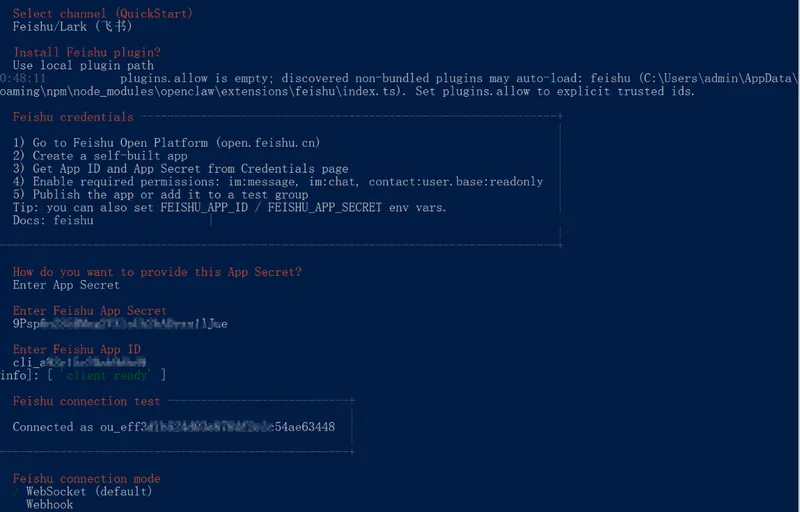Image resolution: width=800 pixels, height=512 pixels.
Task: Click the "Connected as ou_eff" result line
Action: pos(173,427)
